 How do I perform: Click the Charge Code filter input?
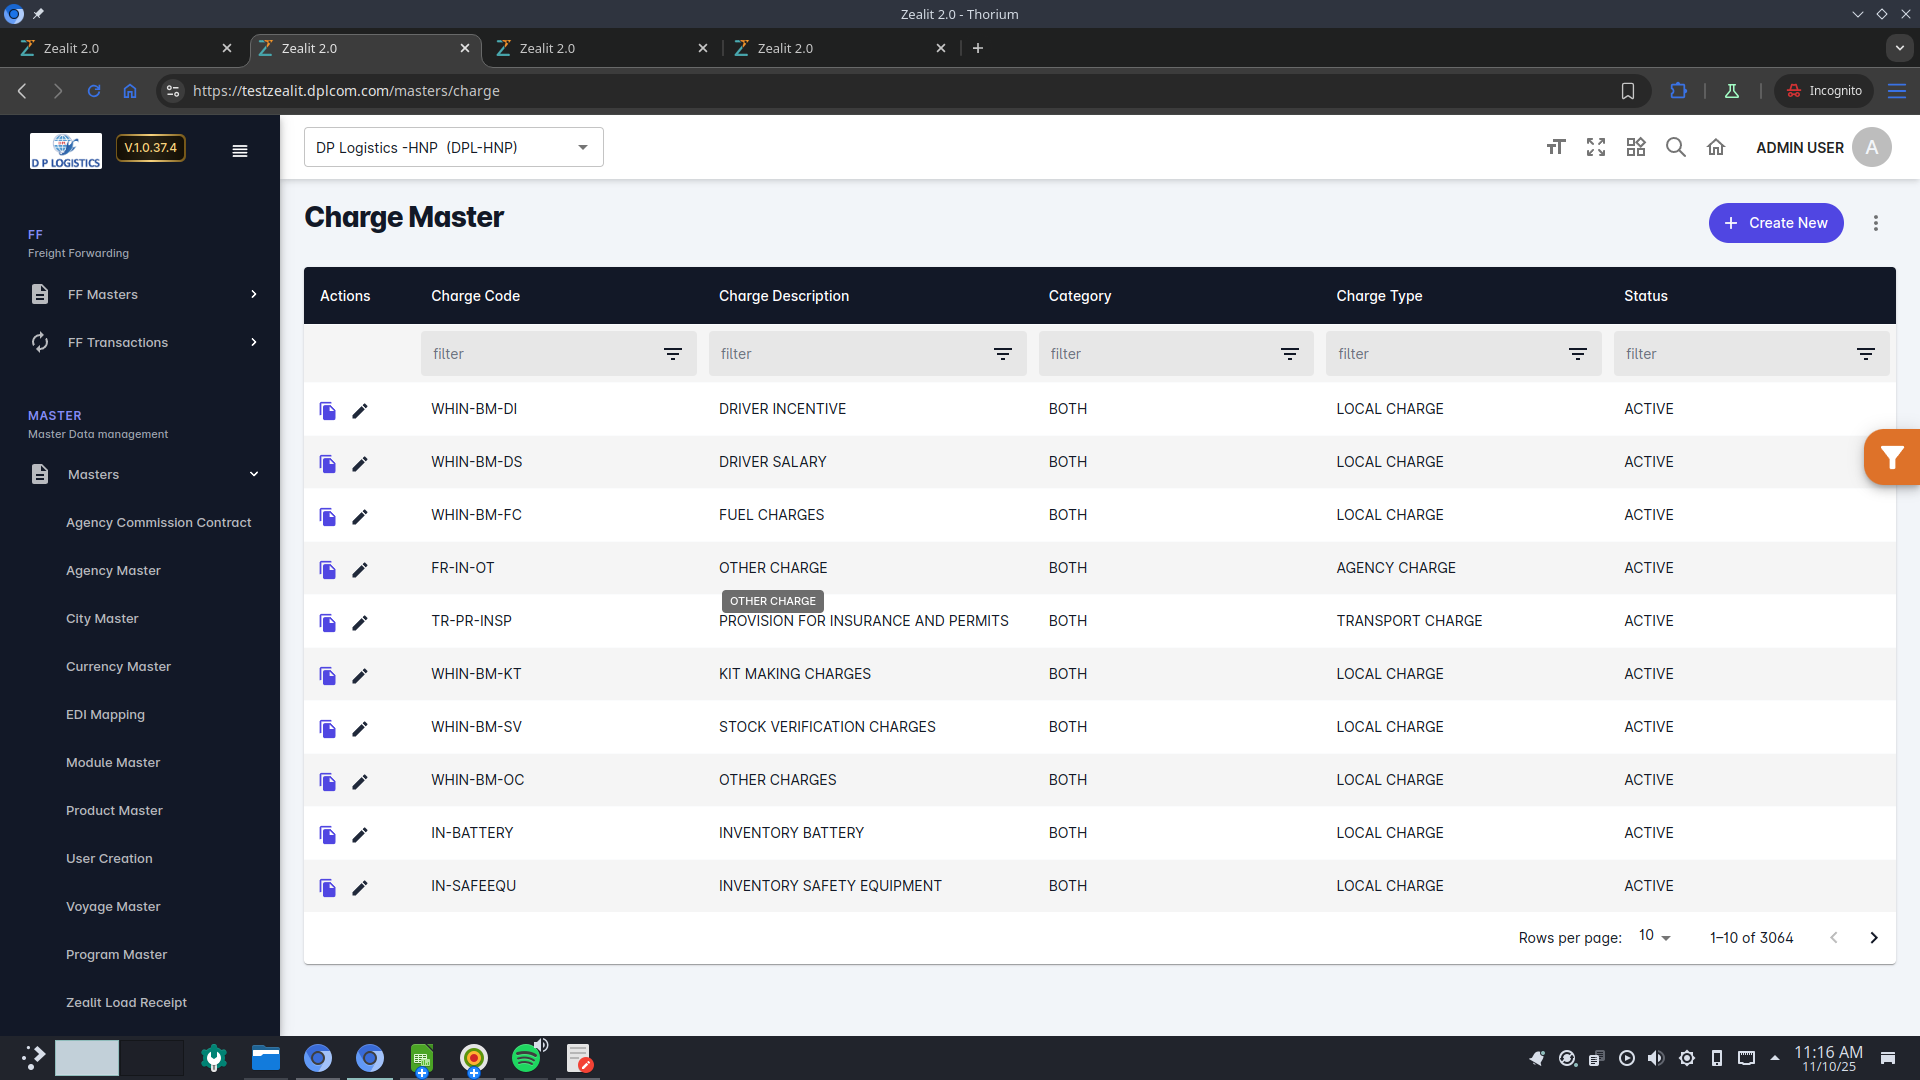point(540,354)
